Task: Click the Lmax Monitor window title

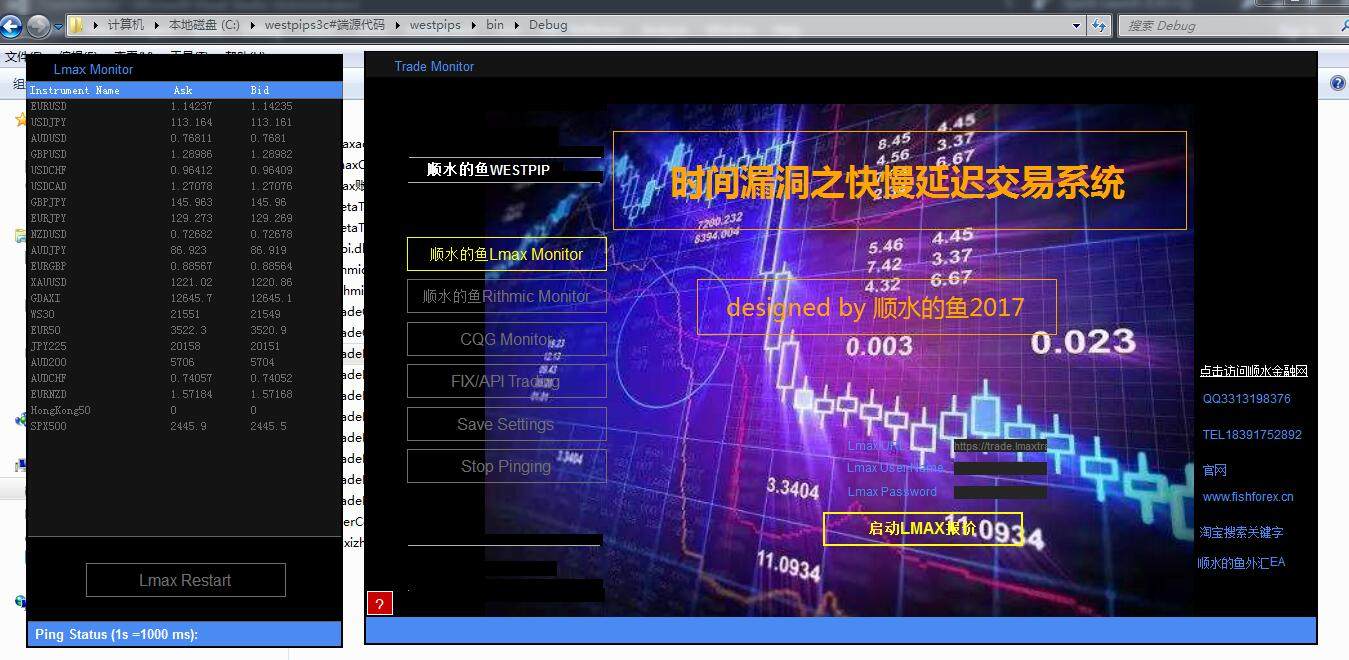Action: click(93, 69)
